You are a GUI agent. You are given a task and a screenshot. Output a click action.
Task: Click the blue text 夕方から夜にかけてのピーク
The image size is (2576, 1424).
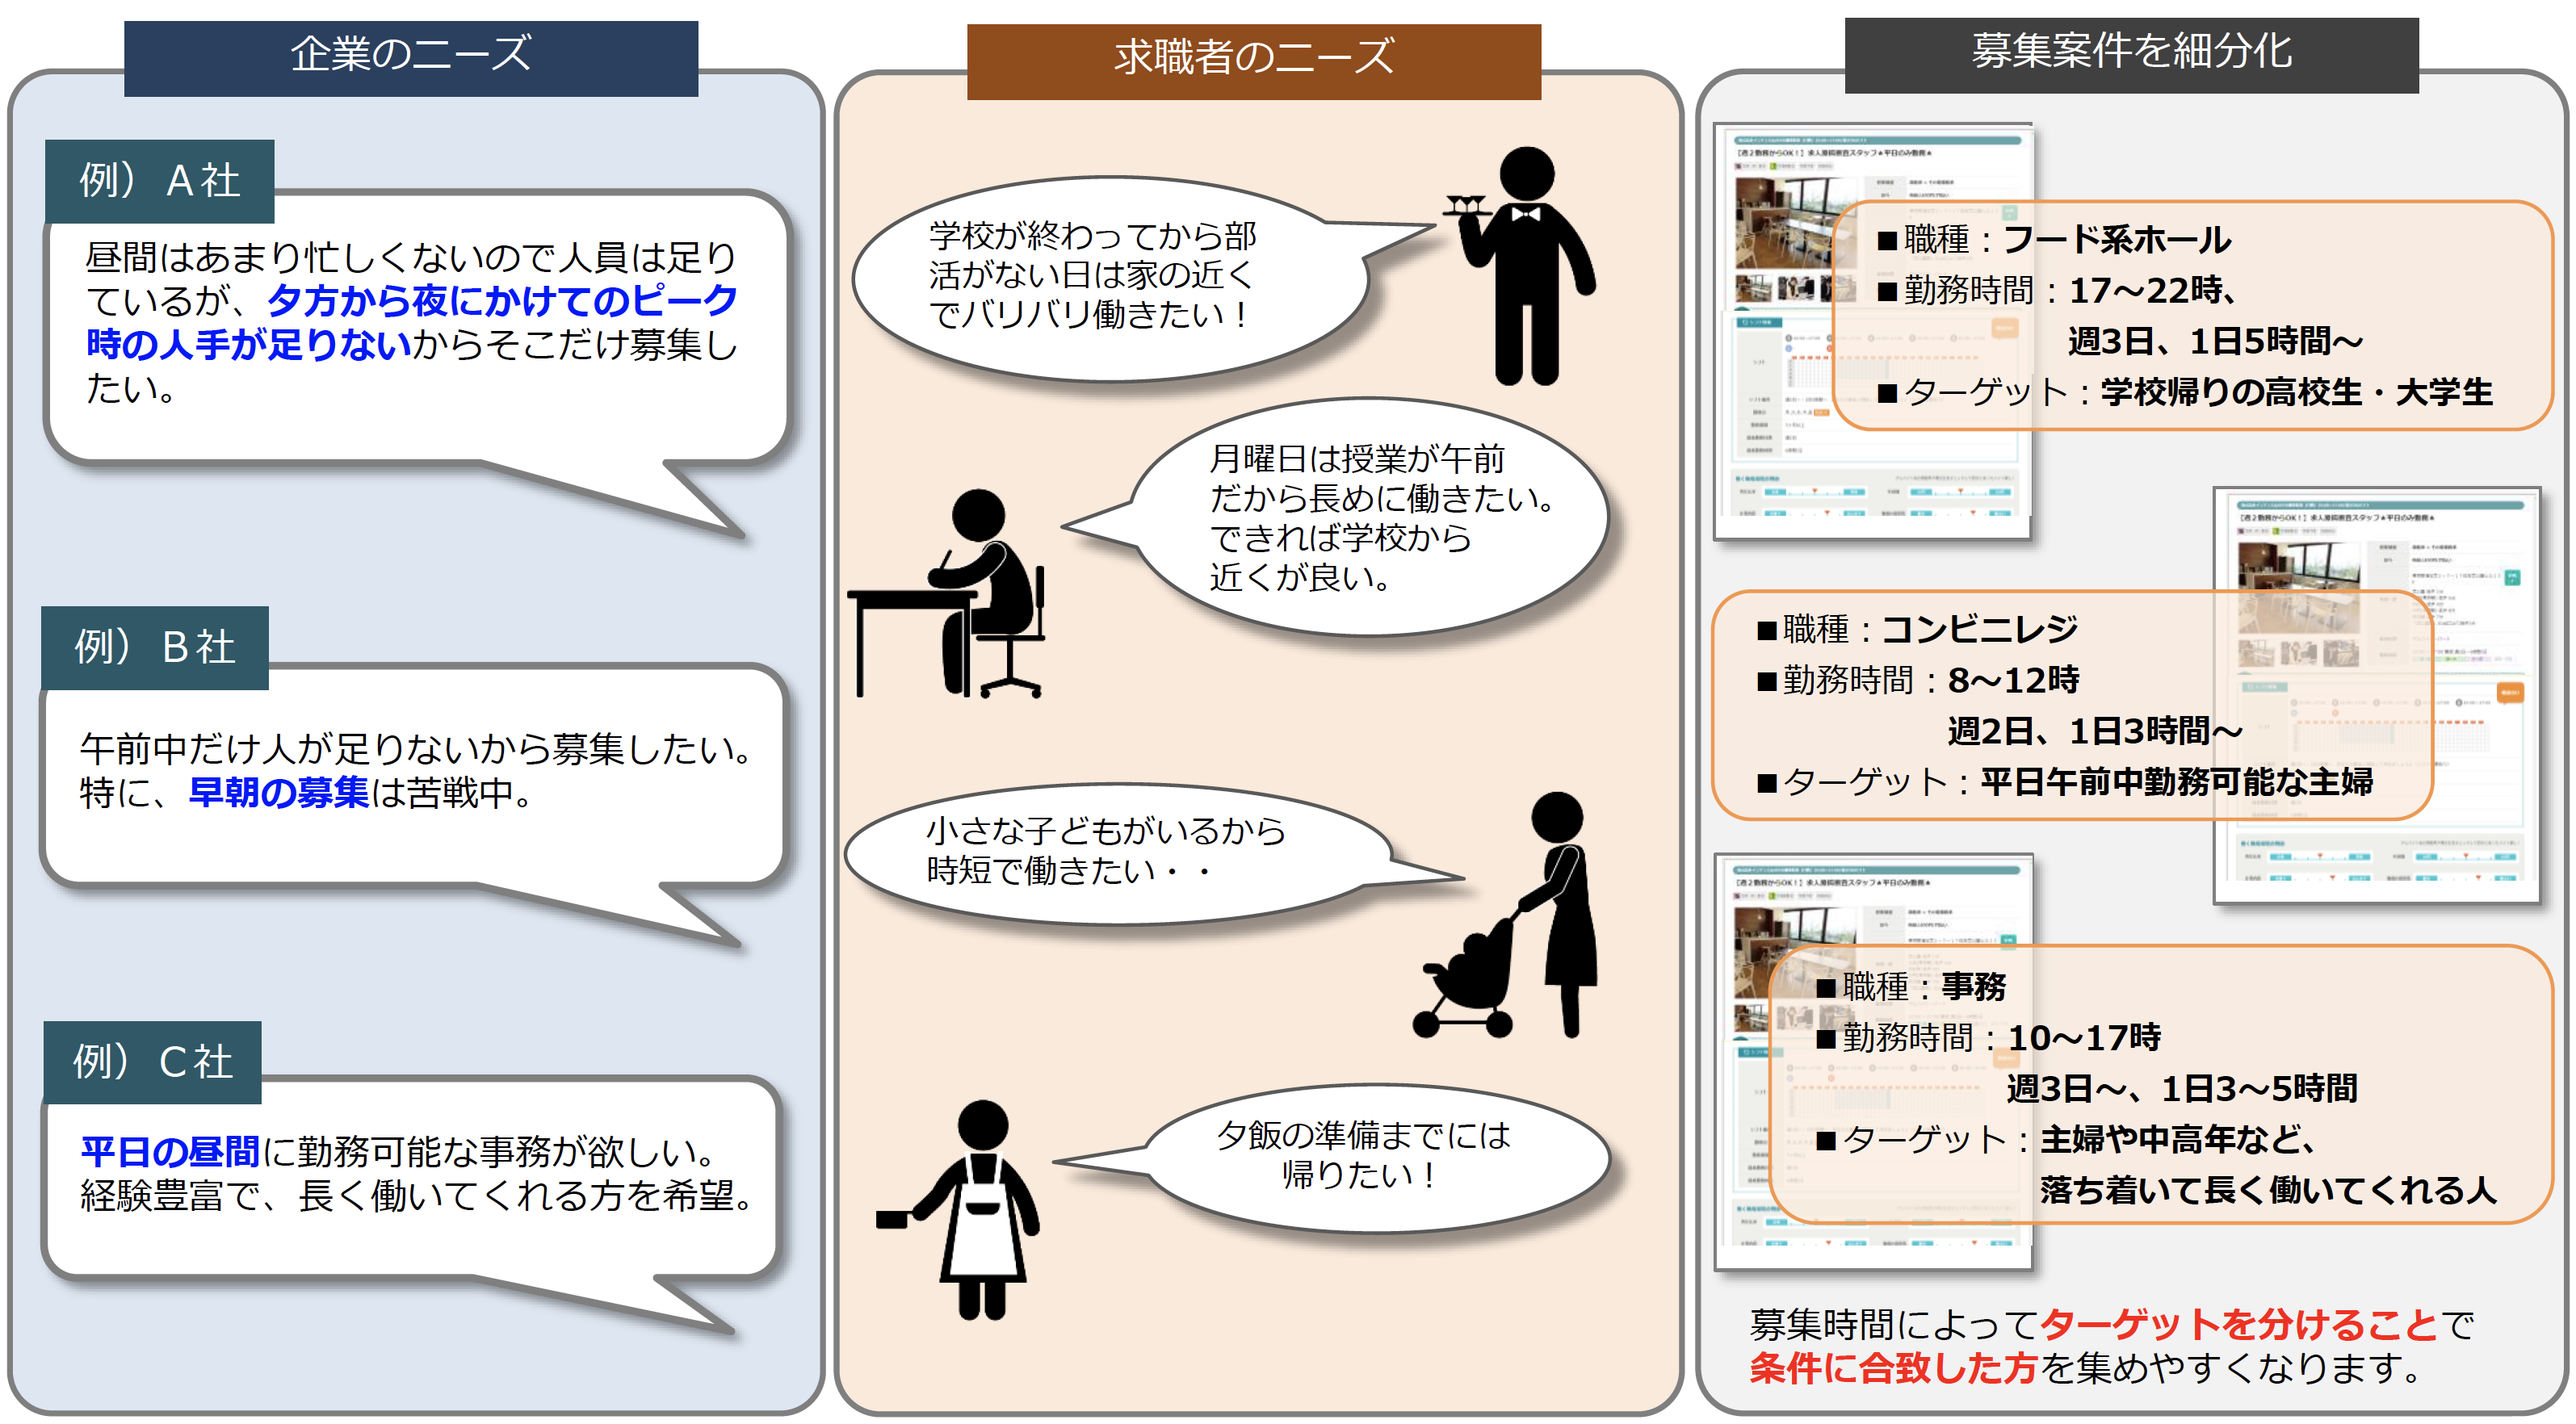502,300
